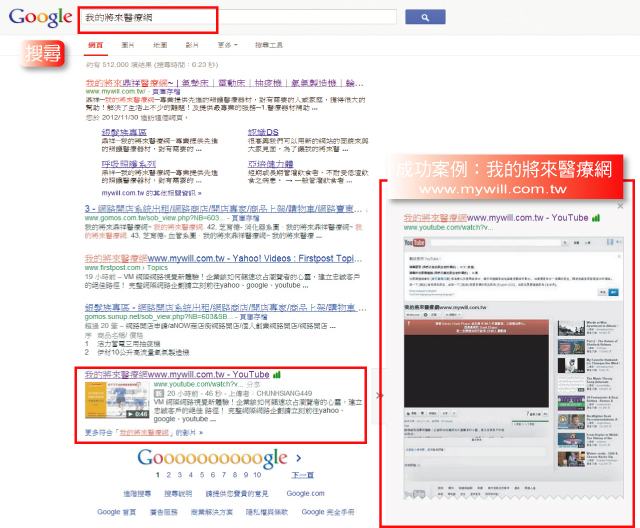
Task: Focus the search box containing 我的將來醫療網
Action: pyautogui.click(x=239, y=18)
